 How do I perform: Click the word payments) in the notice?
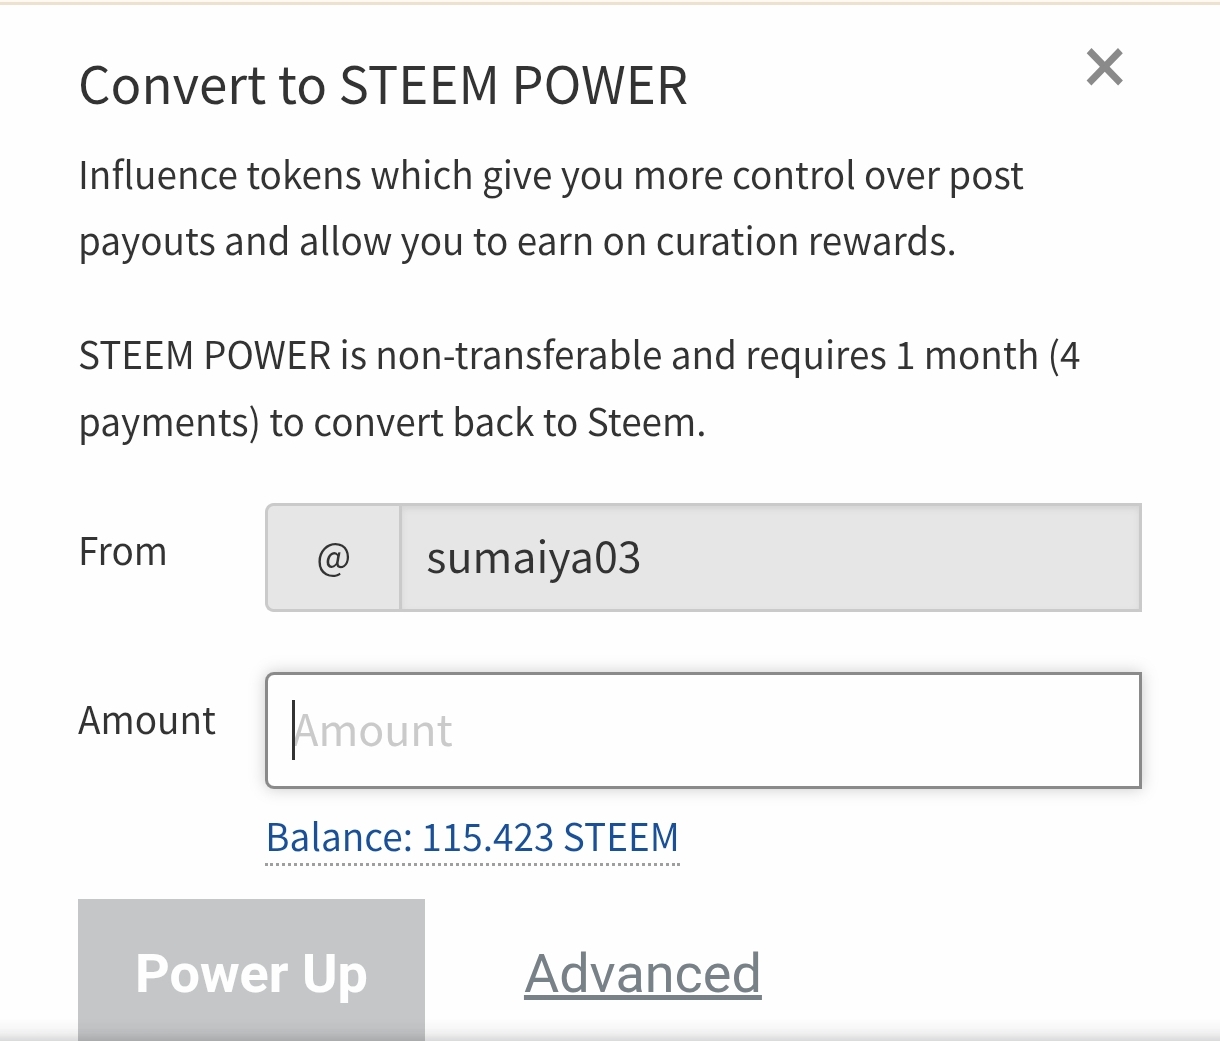point(169,424)
